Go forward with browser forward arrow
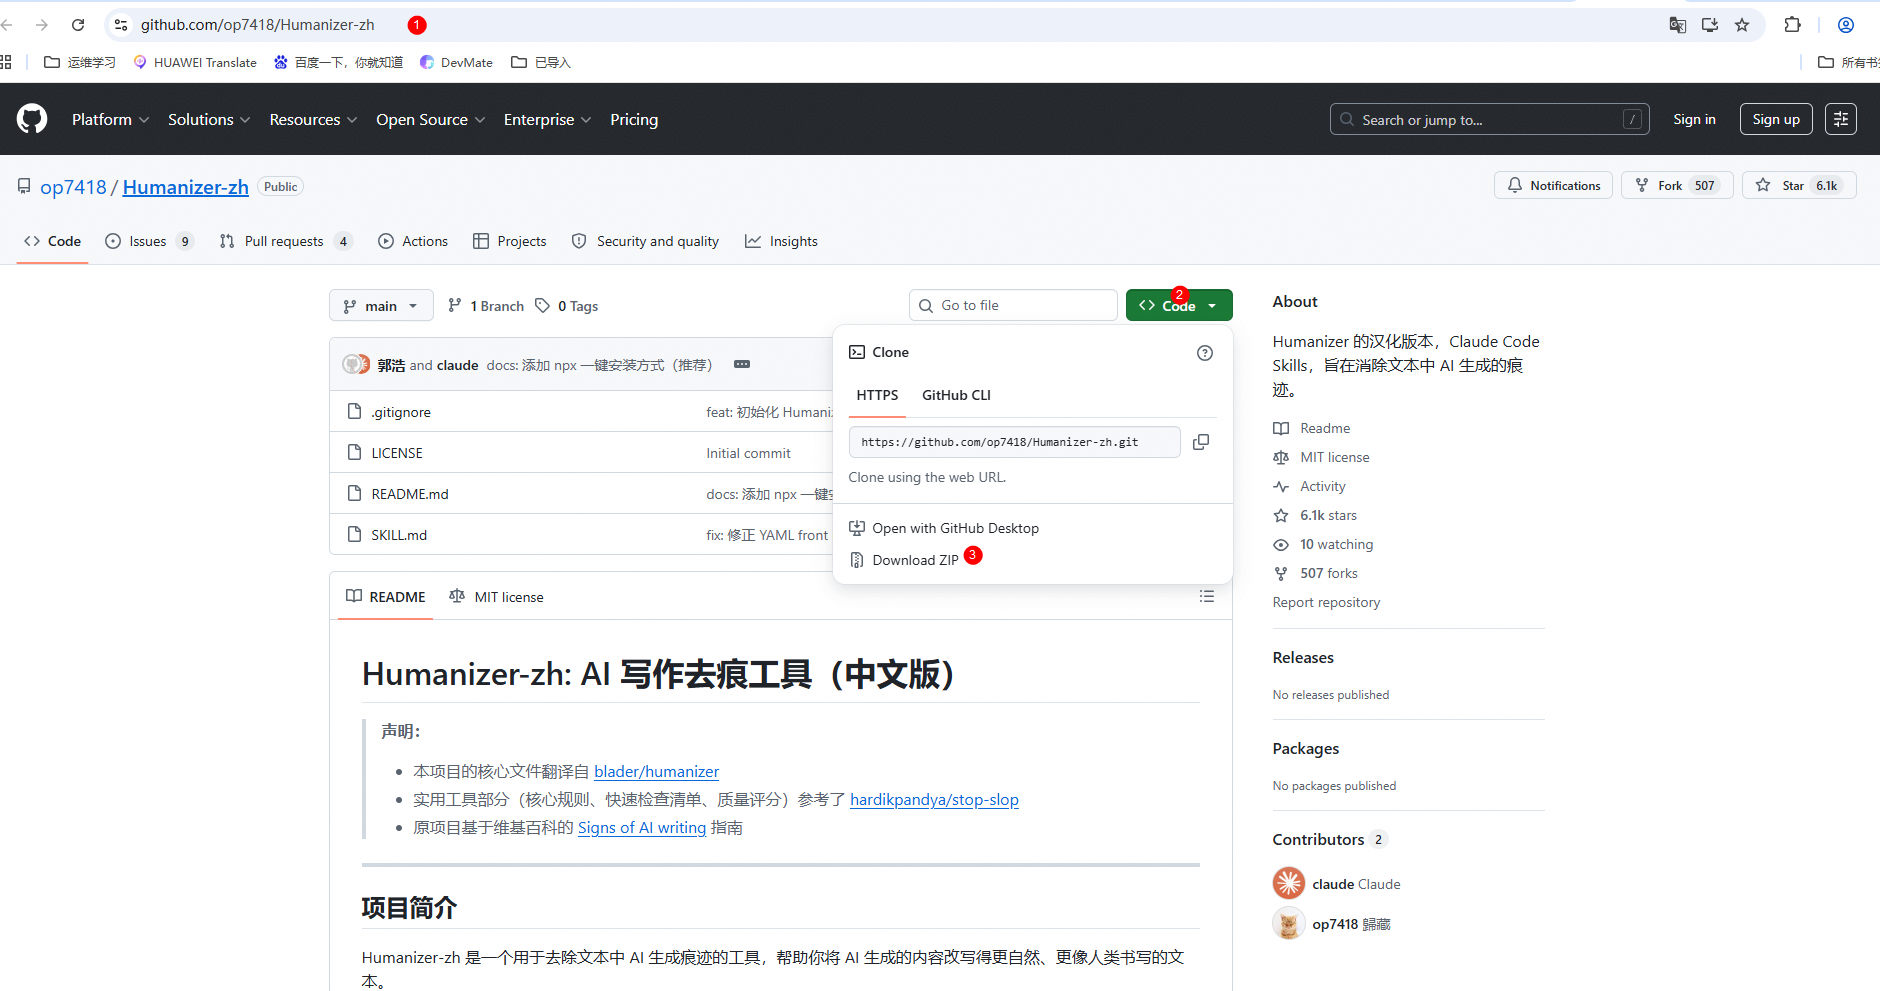 point(42,25)
